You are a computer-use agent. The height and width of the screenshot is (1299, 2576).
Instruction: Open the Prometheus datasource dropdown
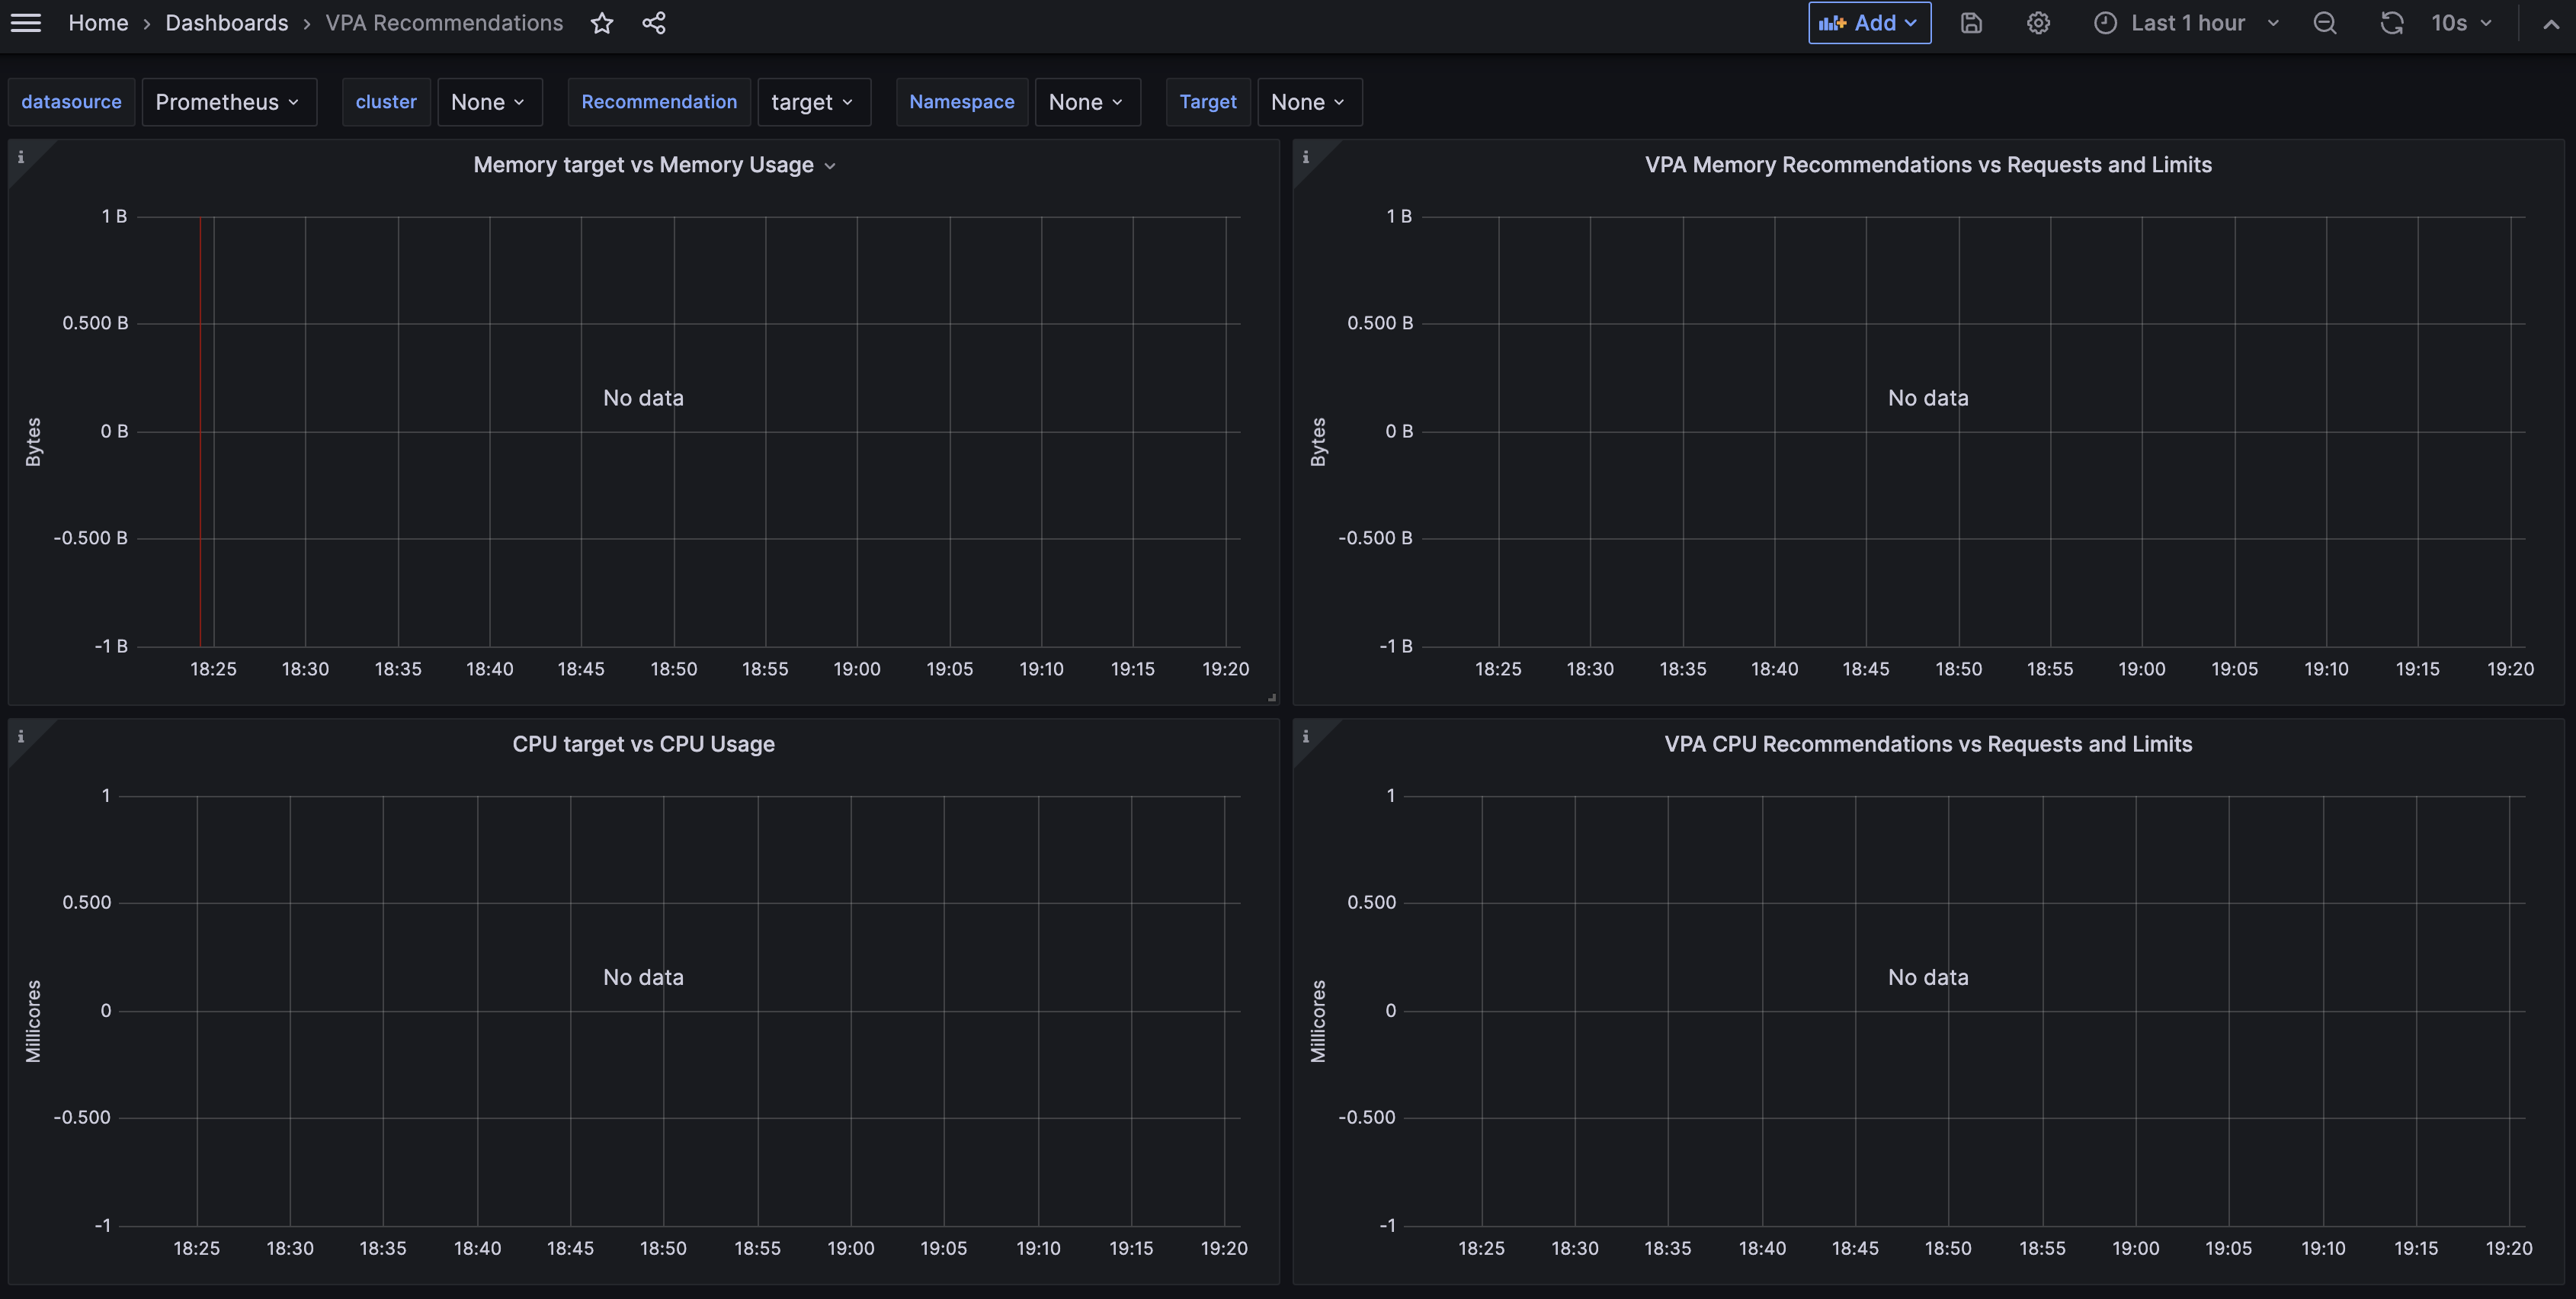pyautogui.click(x=228, y=102)
